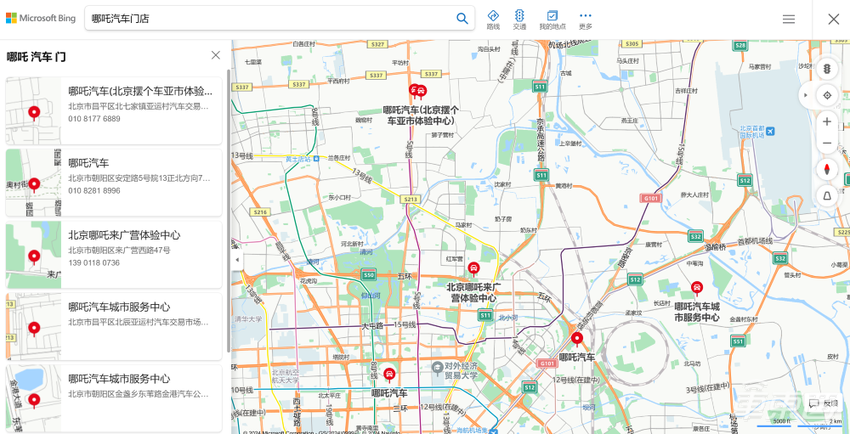This screenshot has height=434, width=850.
Task: Select the 北京哪吒来广营体验中心 result
Action: pyautogui.click(x=114, y=254)
